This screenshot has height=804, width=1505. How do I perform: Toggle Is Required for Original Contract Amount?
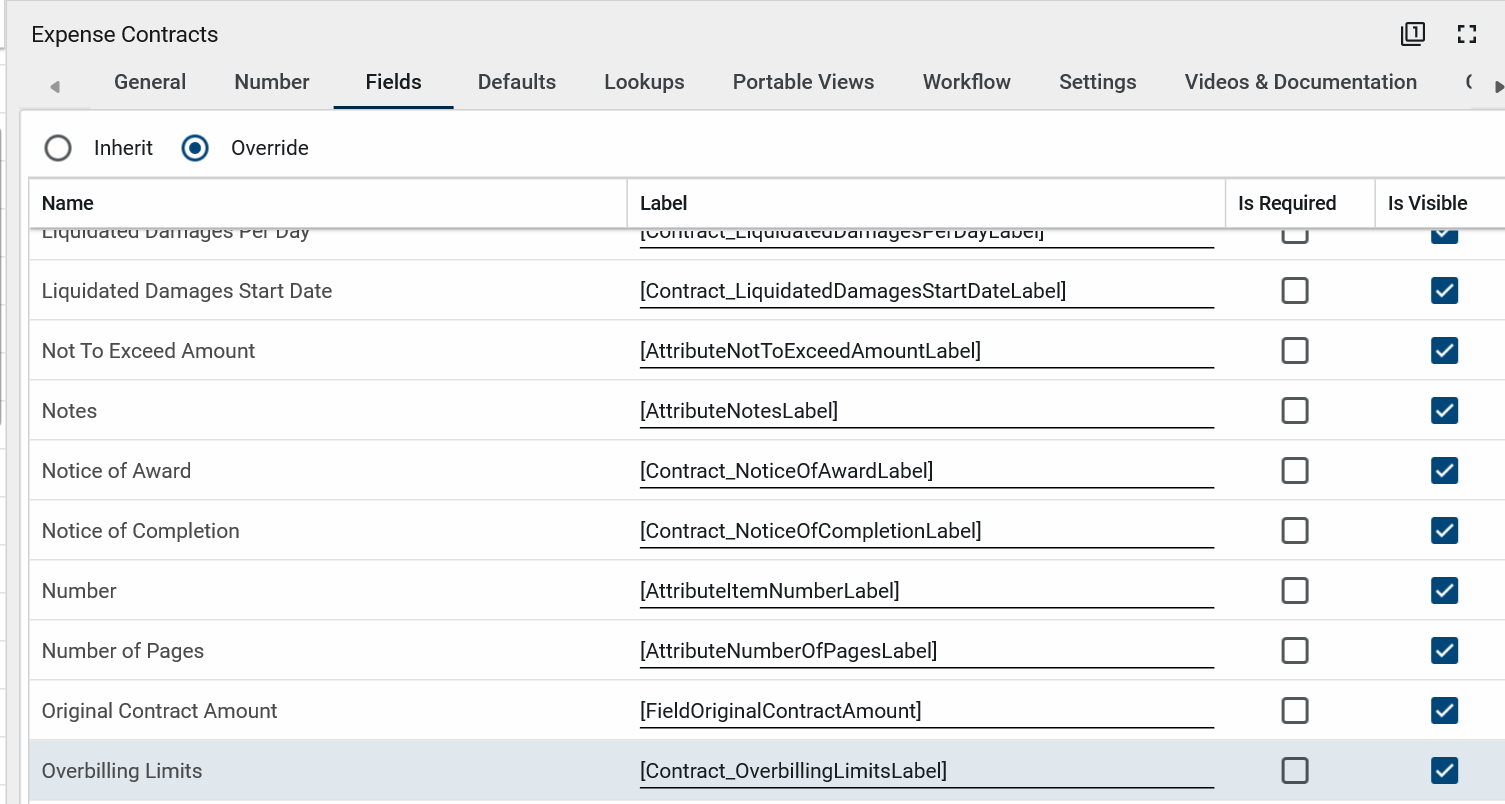coord(1295,711)
